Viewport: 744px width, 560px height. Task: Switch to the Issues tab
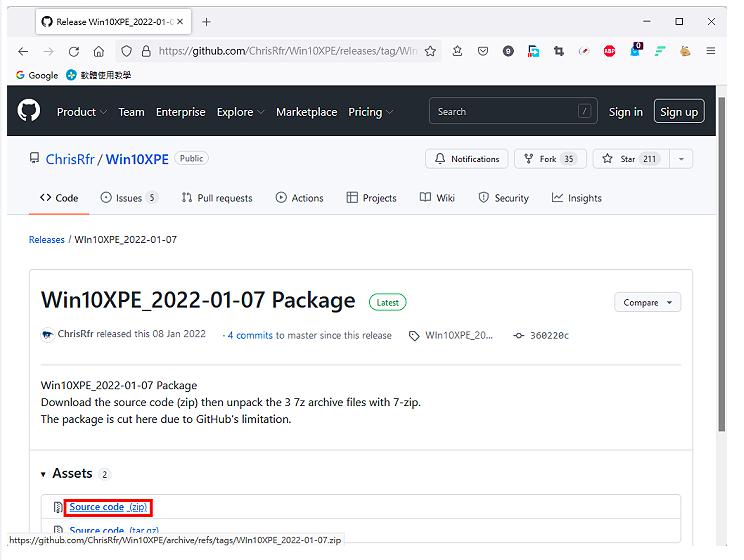pos(129,198)
